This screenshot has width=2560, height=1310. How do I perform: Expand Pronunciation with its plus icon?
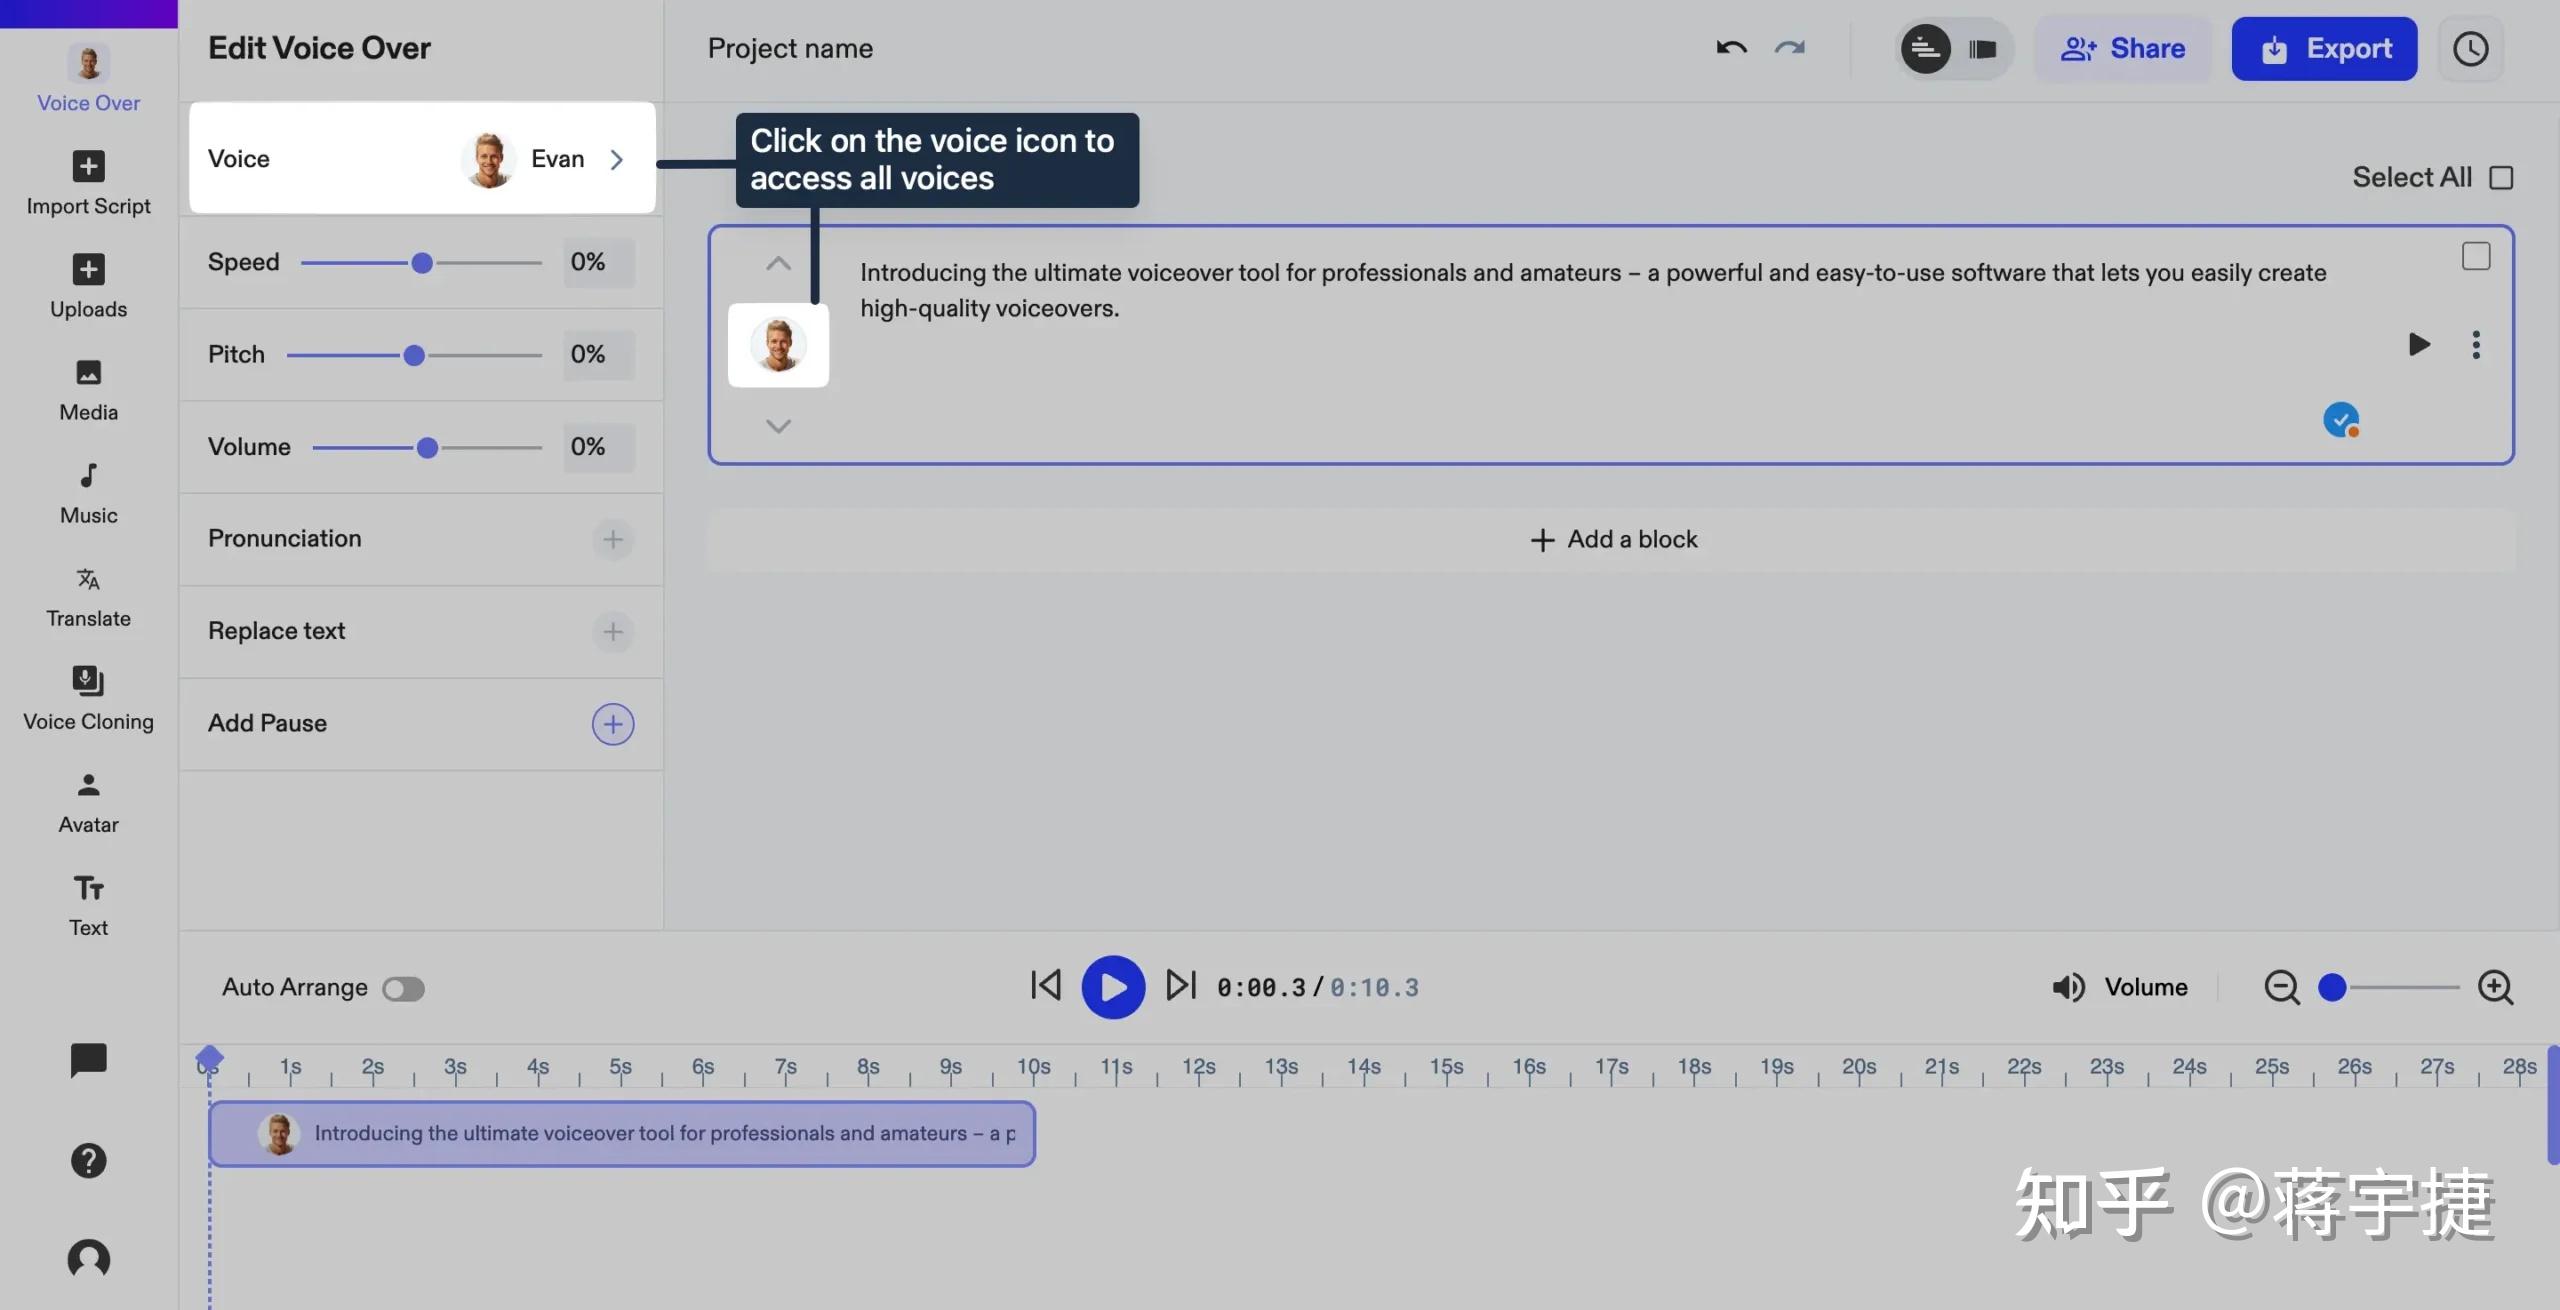click(613, 539)
